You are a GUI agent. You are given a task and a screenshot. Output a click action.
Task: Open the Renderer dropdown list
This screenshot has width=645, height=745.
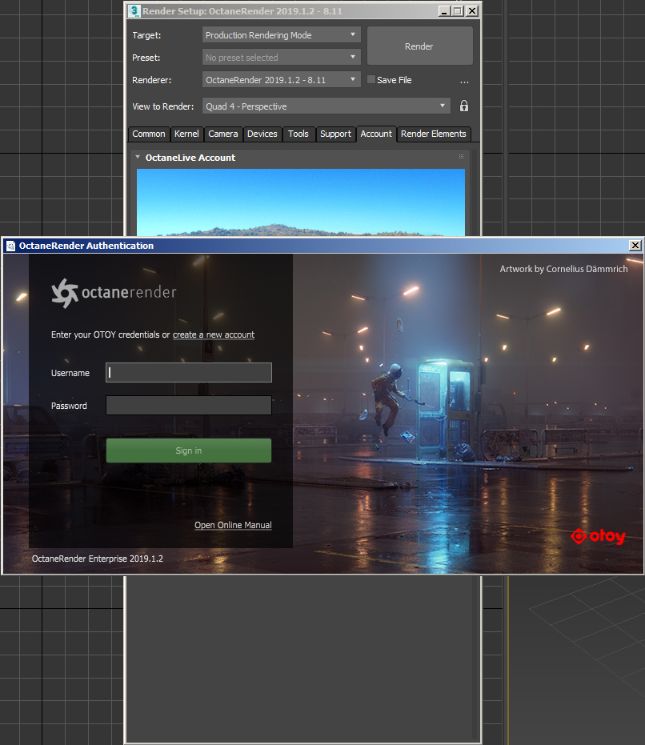coord(281,80)
